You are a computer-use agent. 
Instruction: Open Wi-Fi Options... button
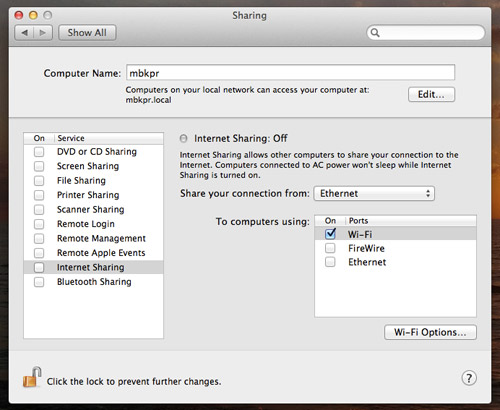point(430,332)
